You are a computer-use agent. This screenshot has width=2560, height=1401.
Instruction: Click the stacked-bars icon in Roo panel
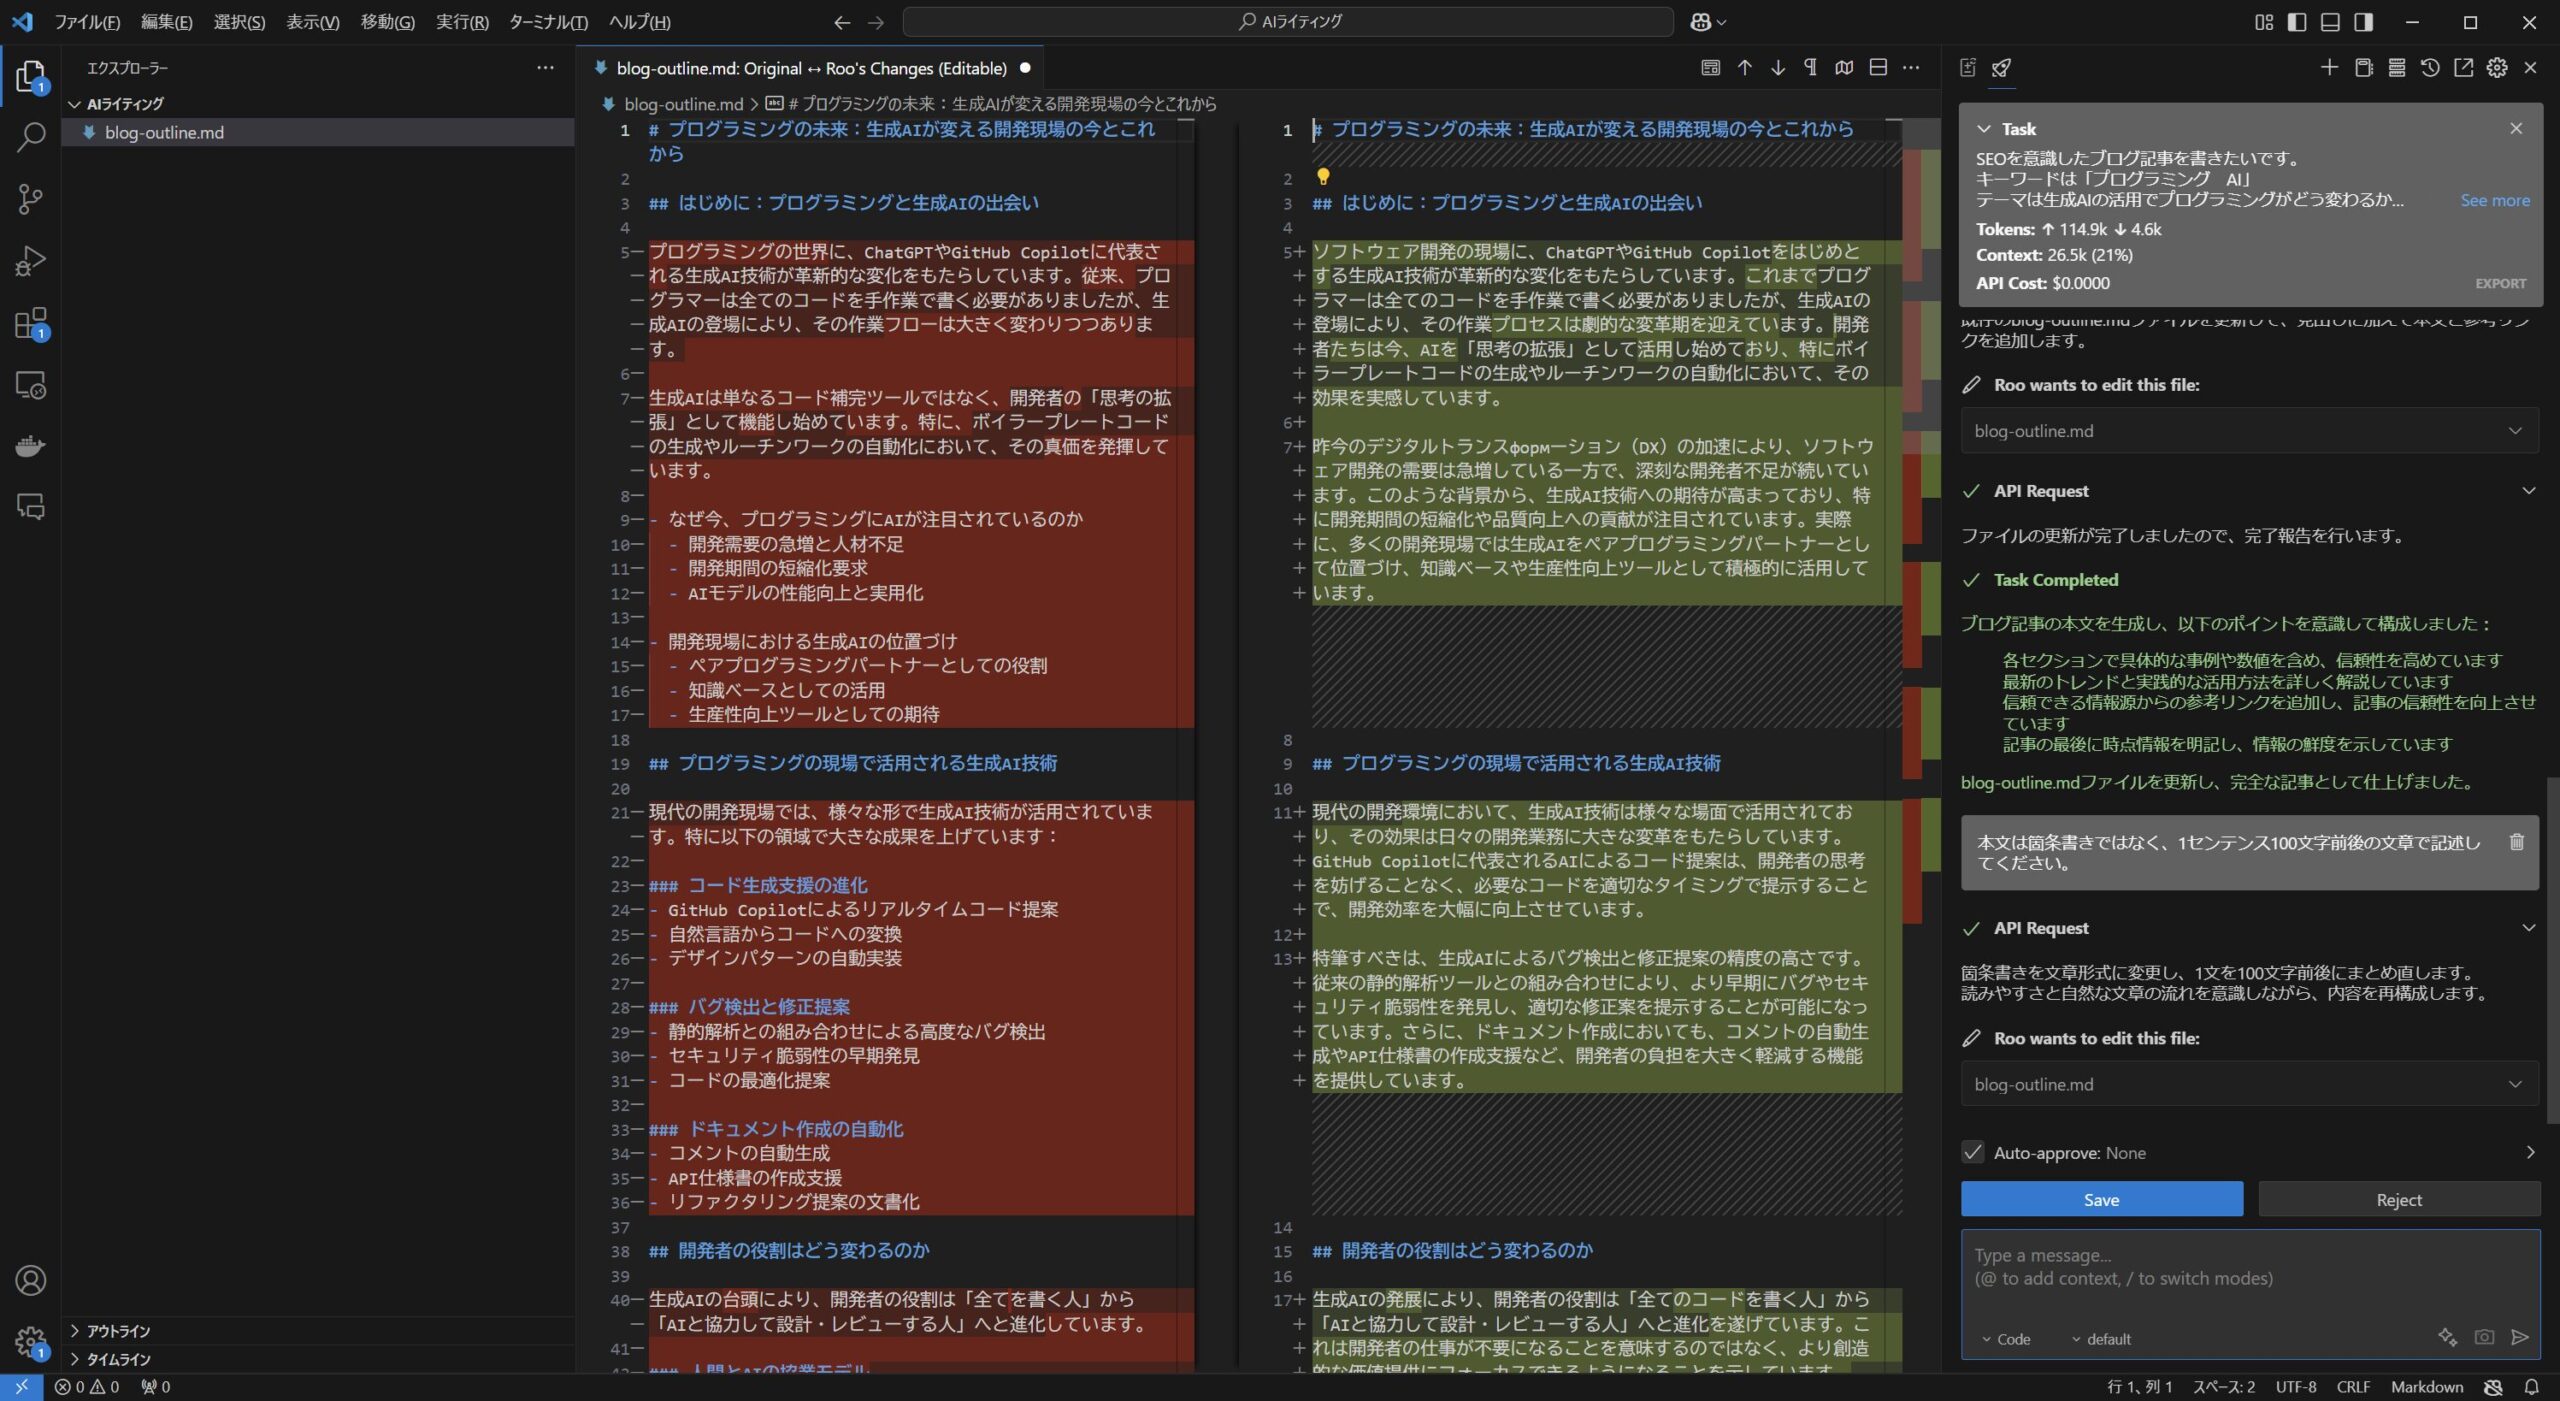(2396, 67)
